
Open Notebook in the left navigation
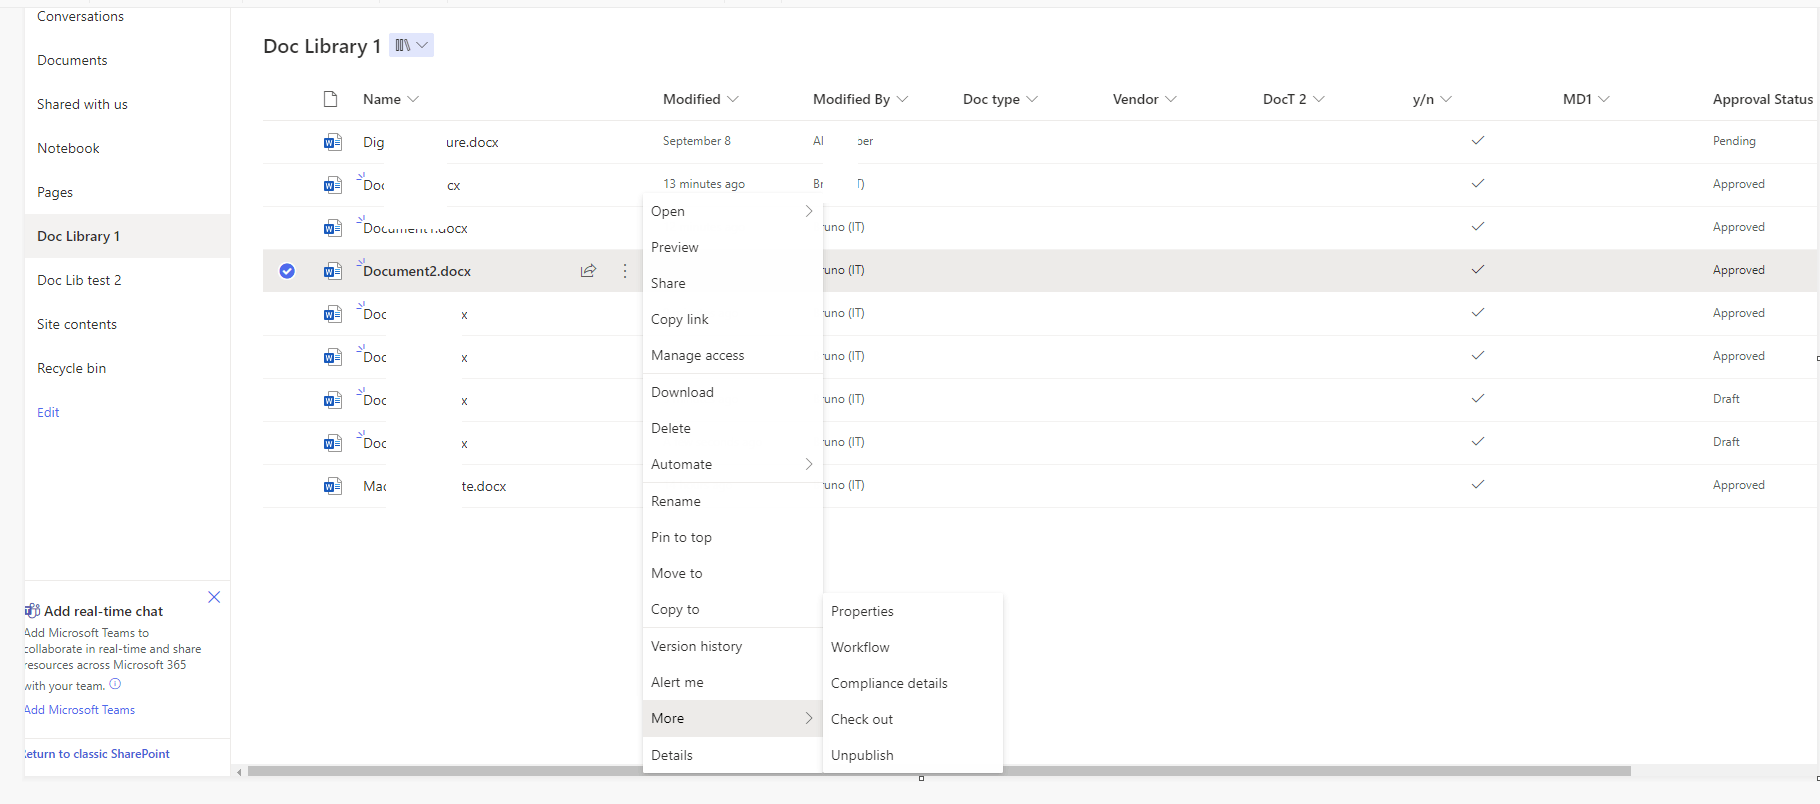pos(68,148)
